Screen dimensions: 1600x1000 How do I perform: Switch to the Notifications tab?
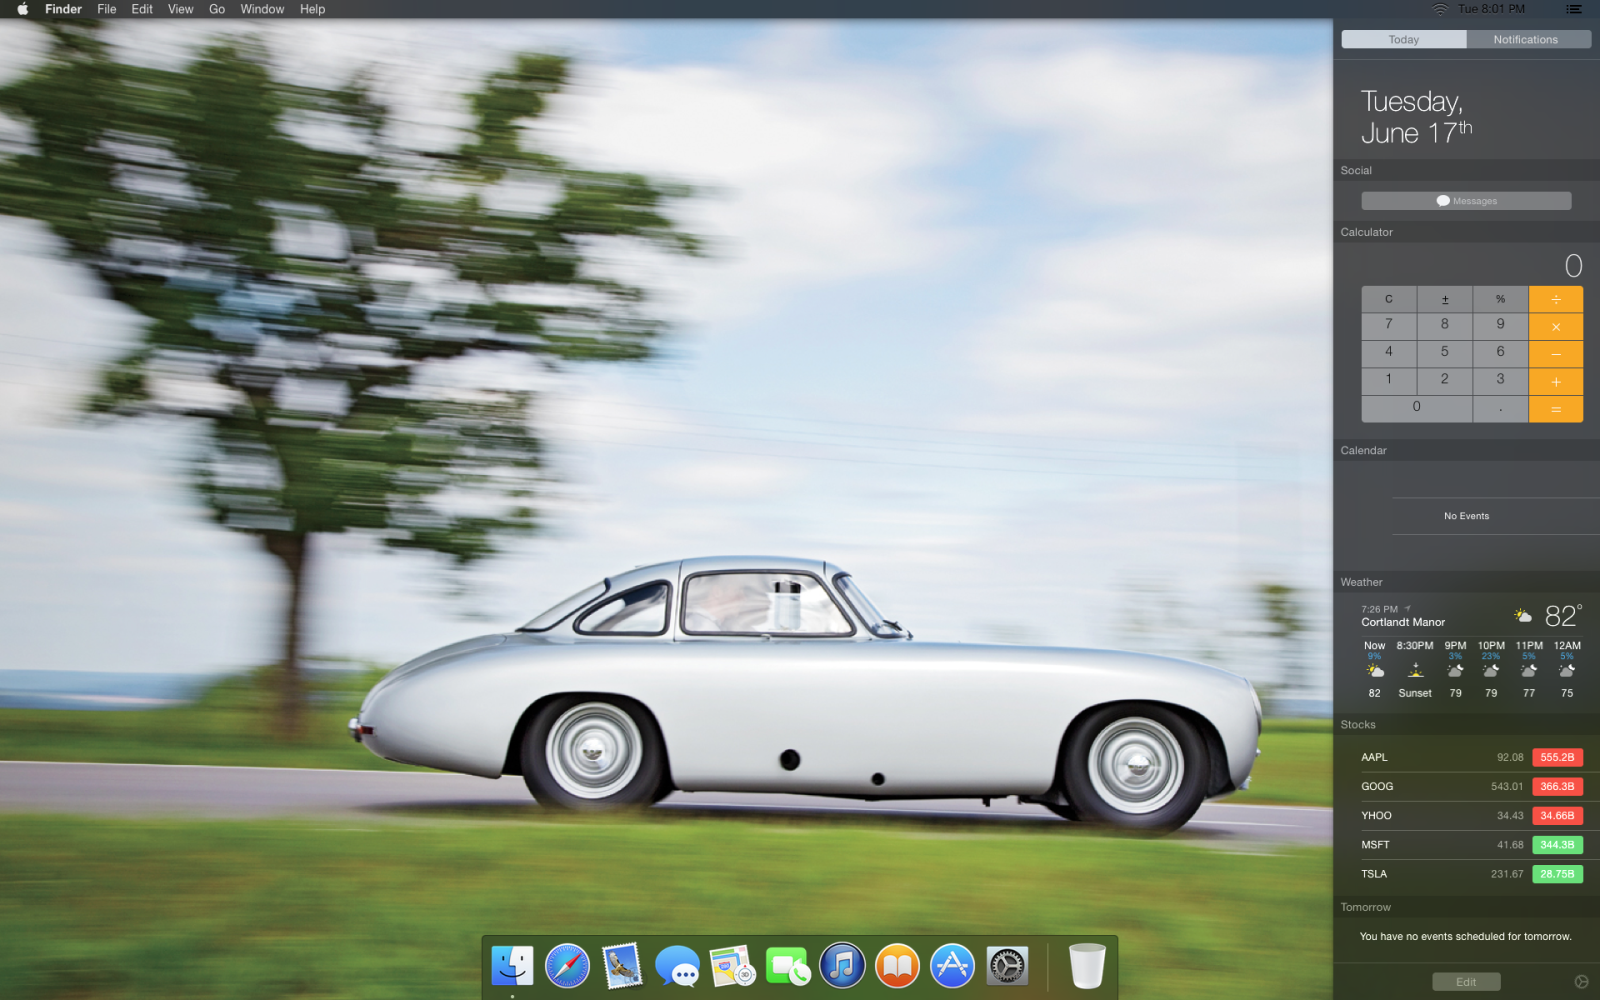(1525, 40)
